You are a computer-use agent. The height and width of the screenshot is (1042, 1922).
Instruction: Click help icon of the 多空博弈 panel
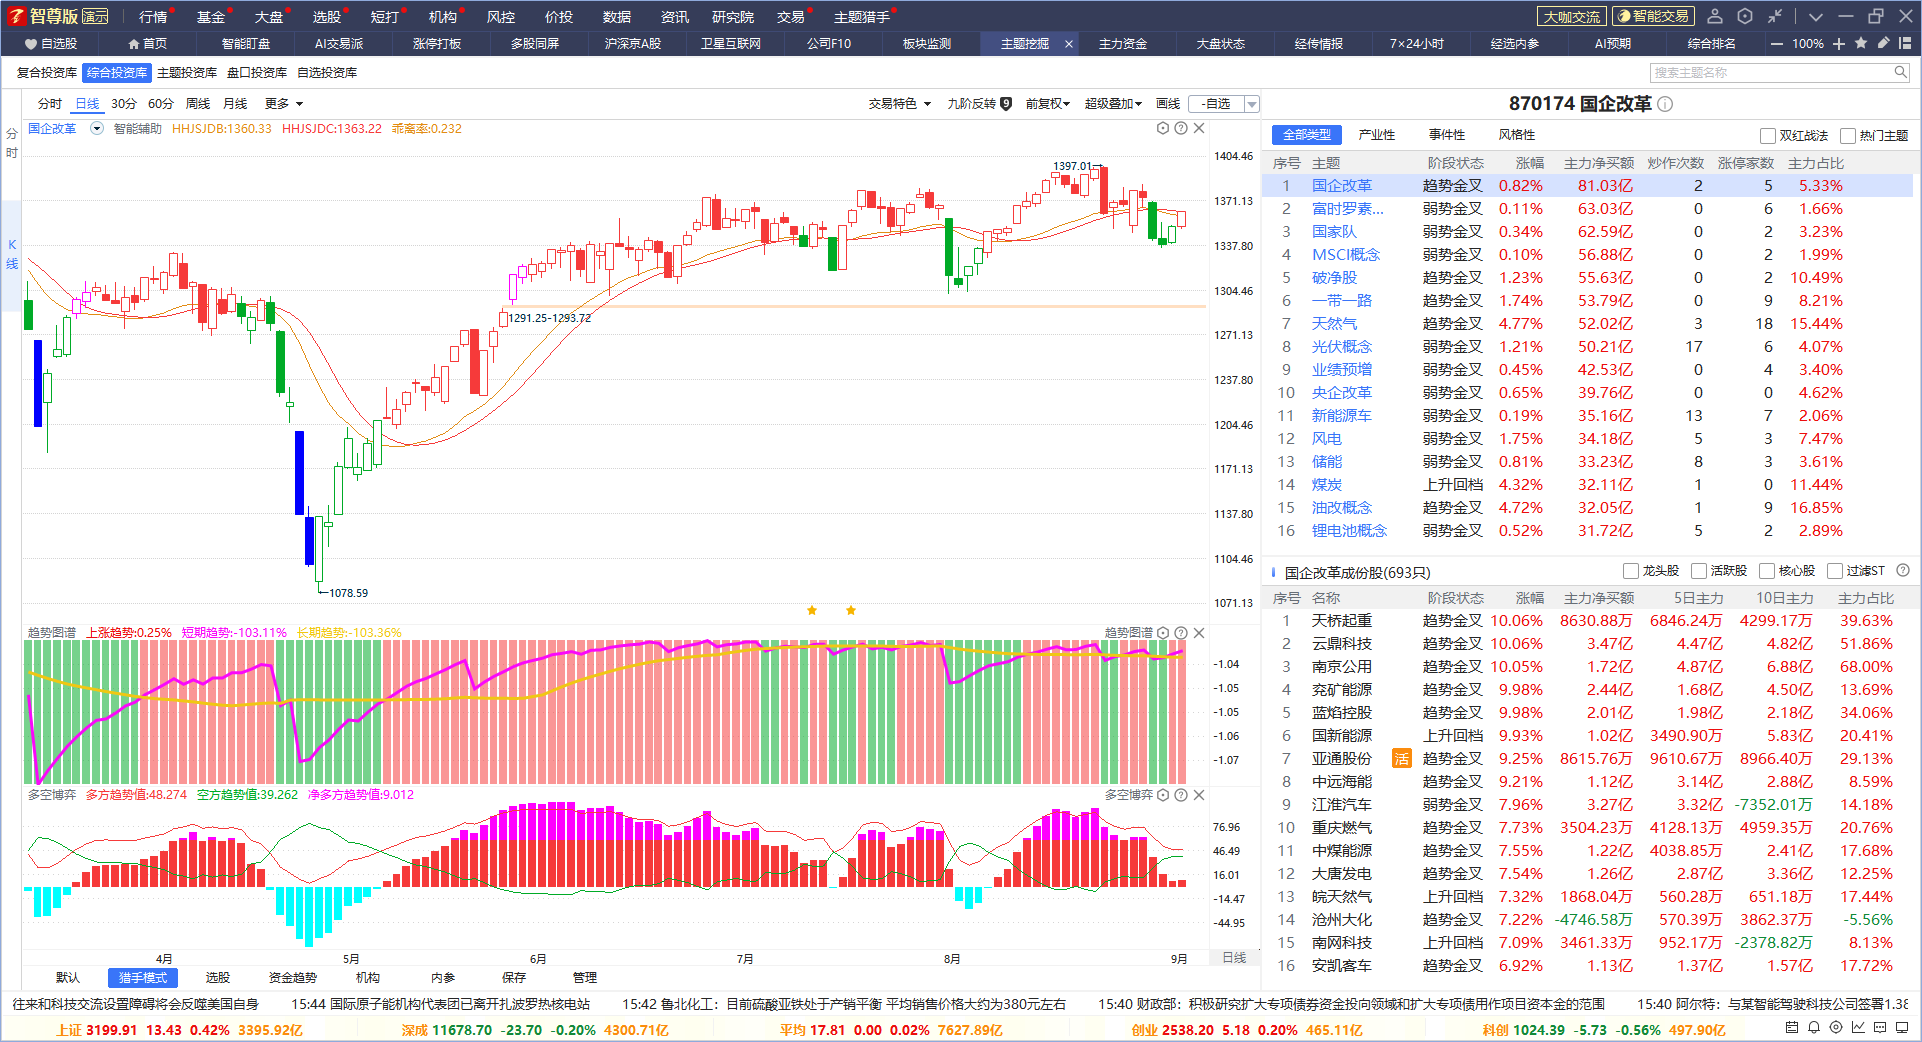(1181, 795)
